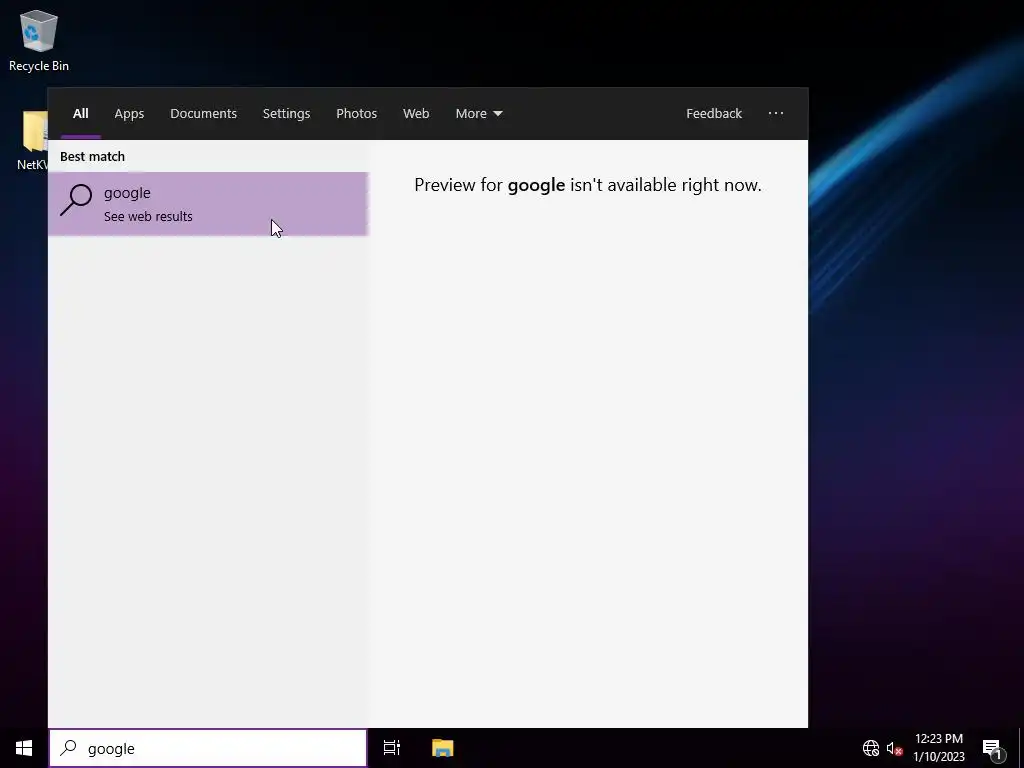Filter results by Photos tab
The image size is (1024, 768).
(x=356, y=113)
